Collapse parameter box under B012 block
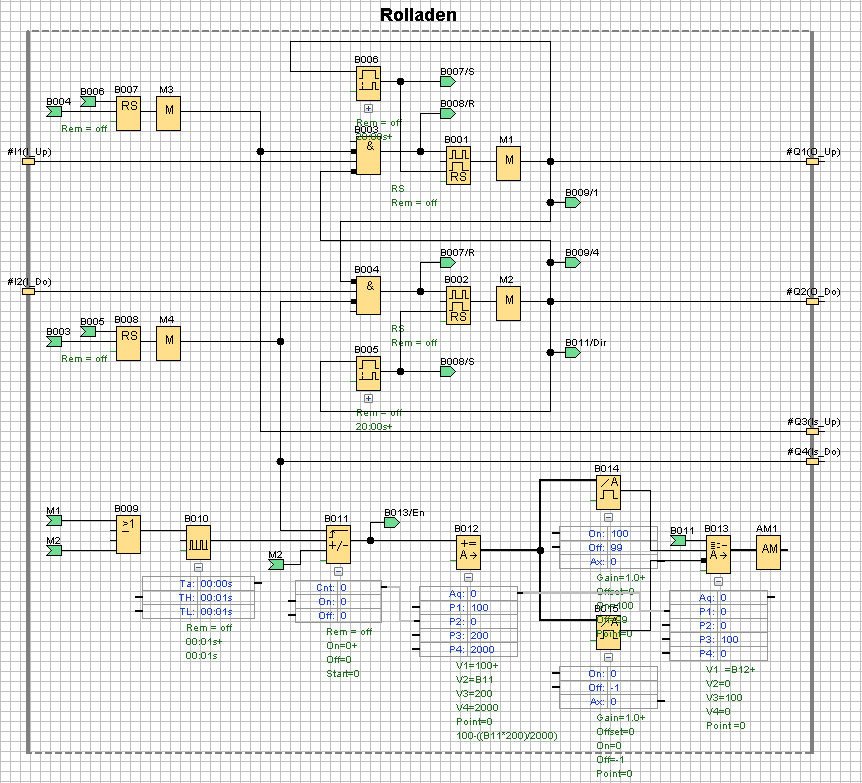 pyautogui.click(x=468, y=578)
